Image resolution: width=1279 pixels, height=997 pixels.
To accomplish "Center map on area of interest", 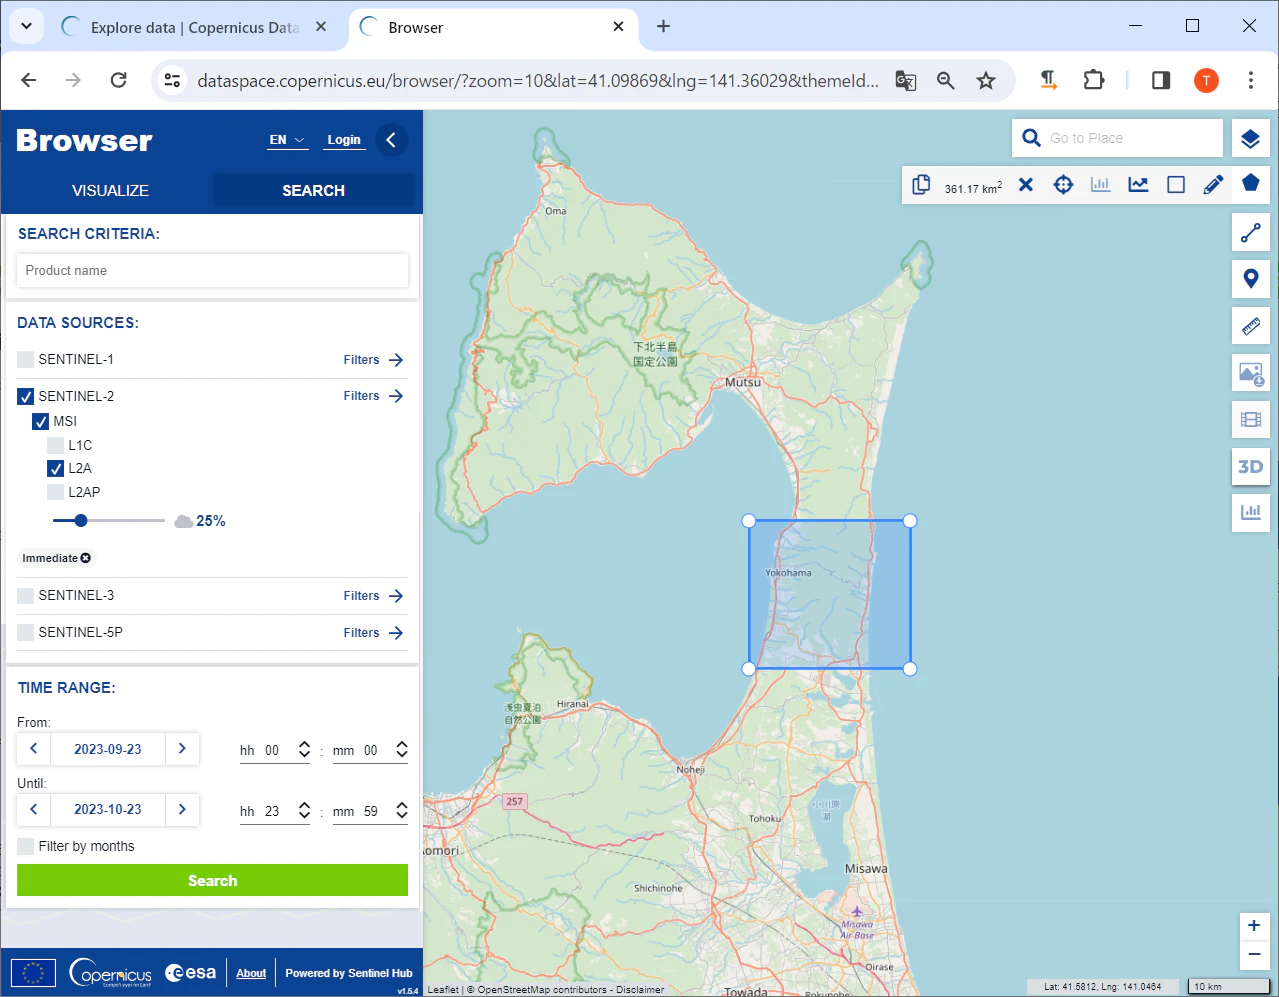I will pyautogui.click(x=1063, y=185).
